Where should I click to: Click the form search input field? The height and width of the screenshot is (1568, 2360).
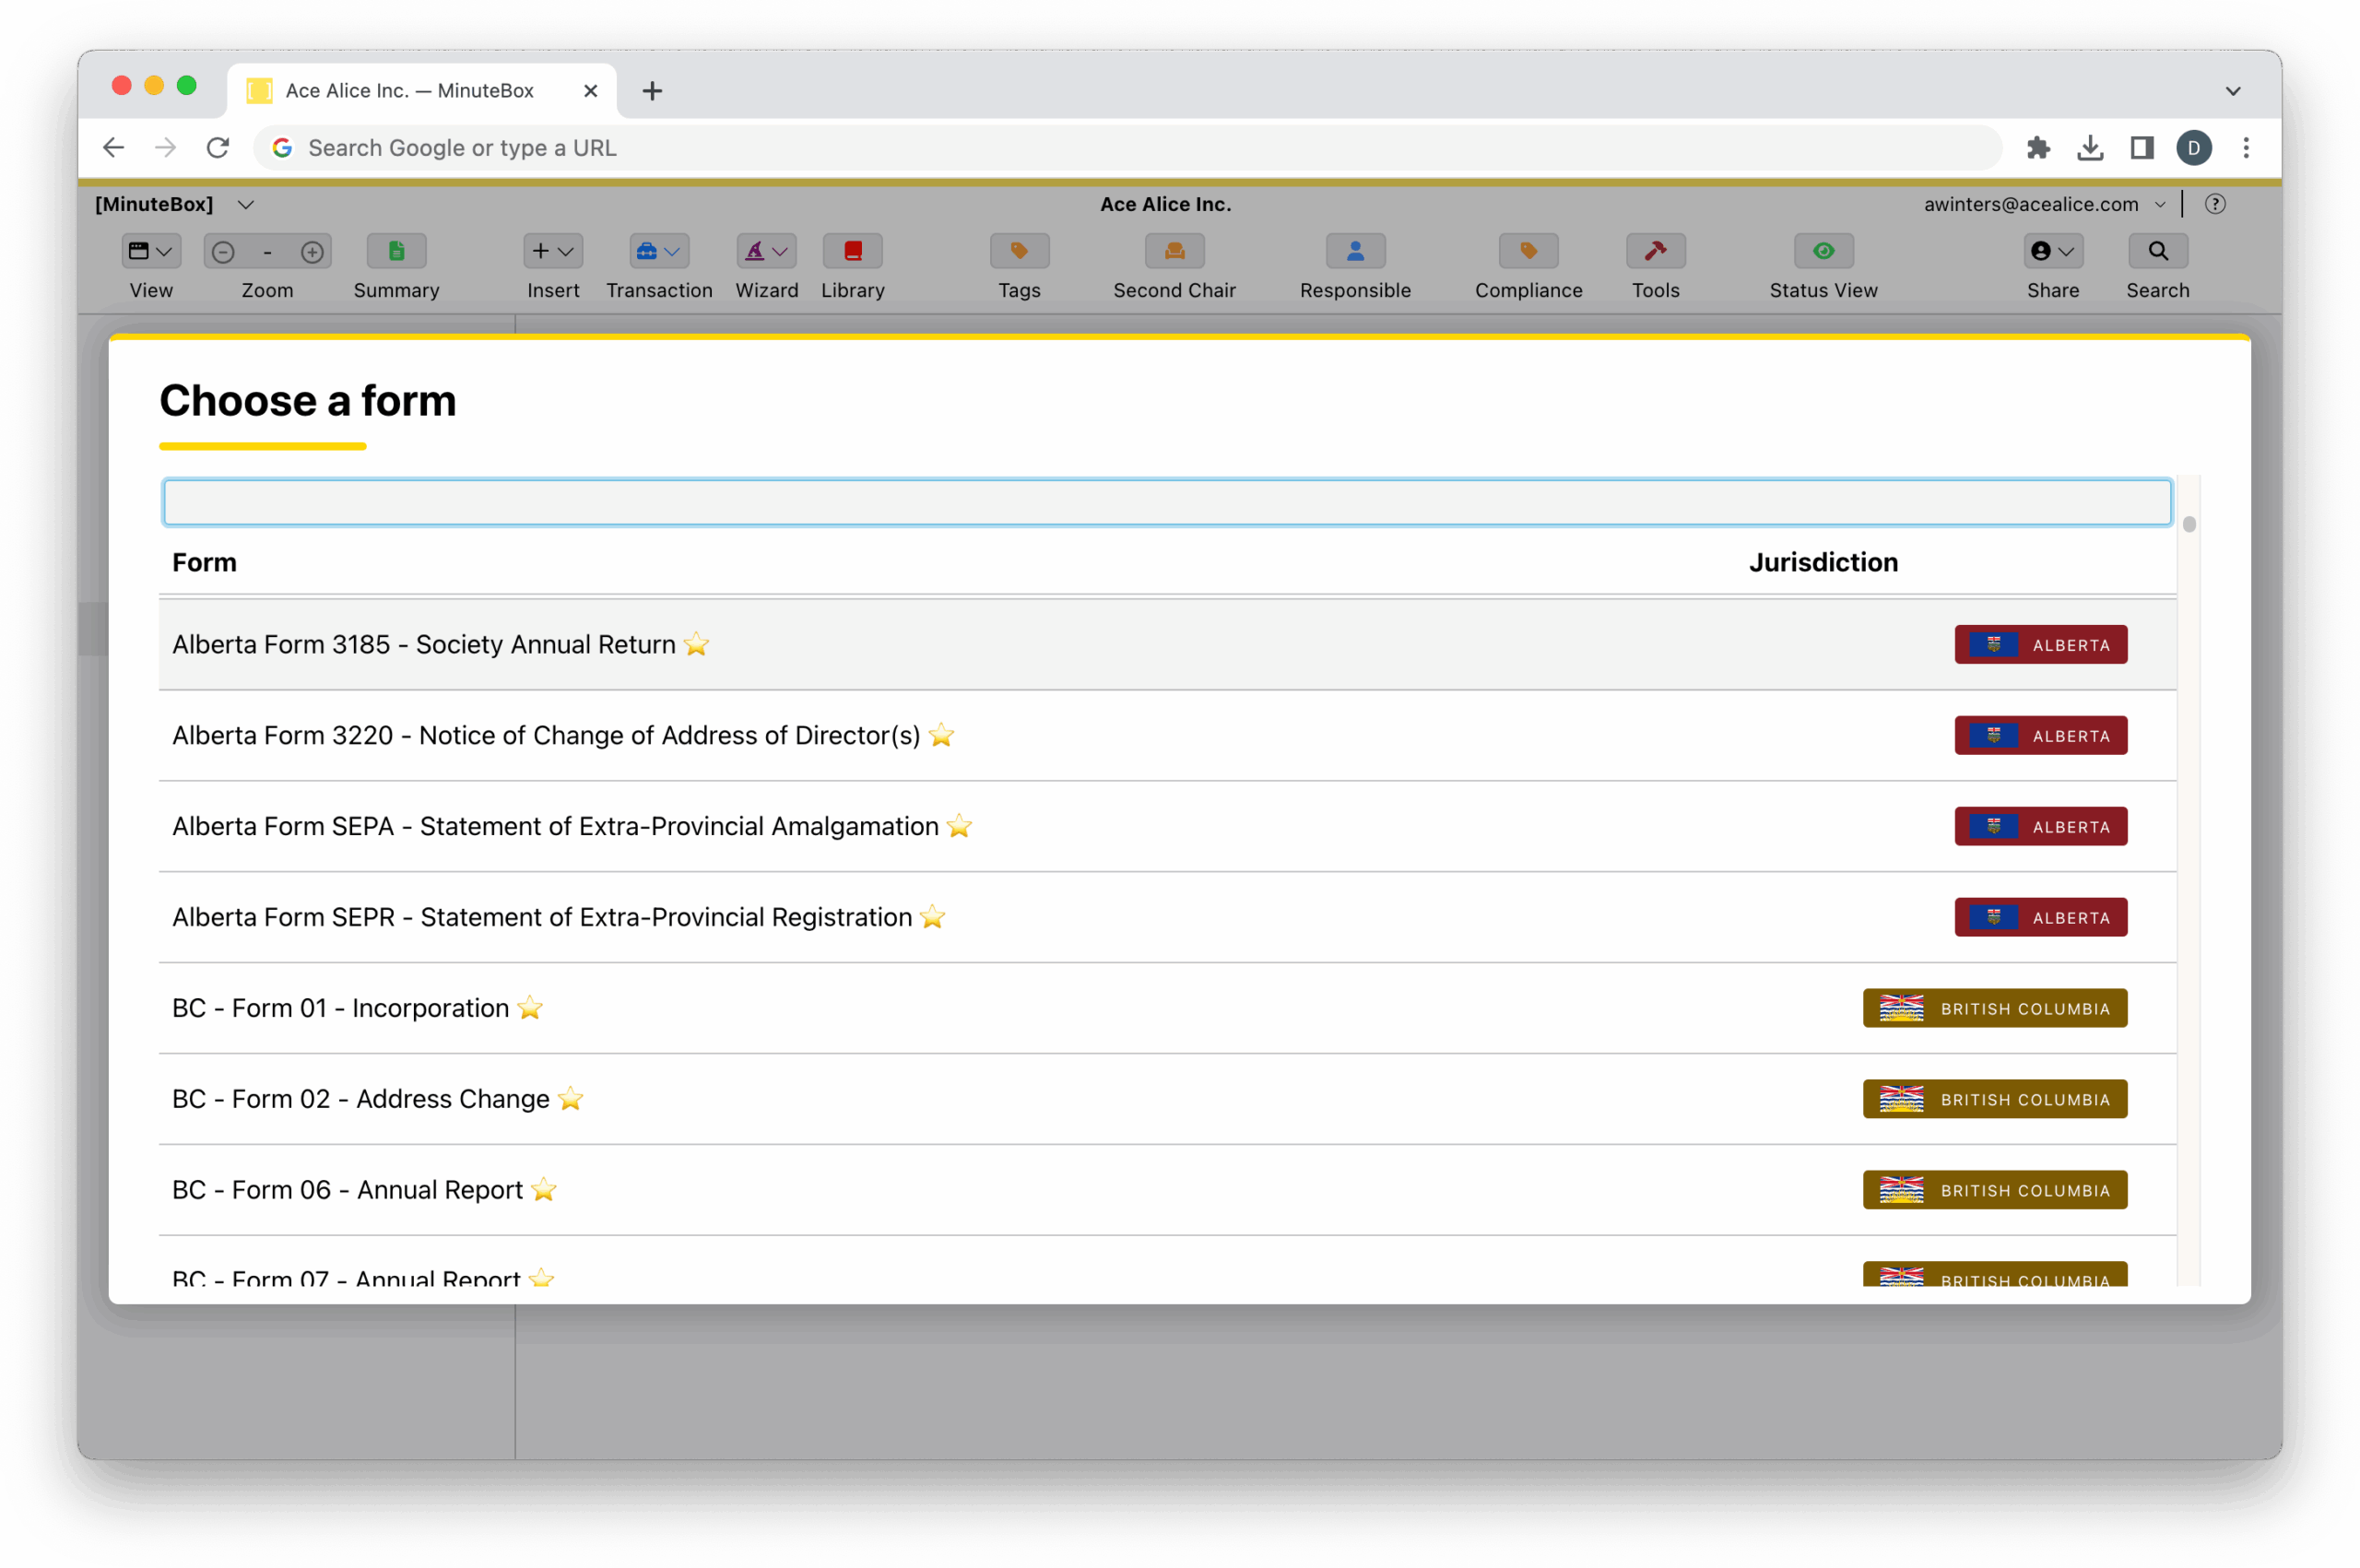(1166, 503)
